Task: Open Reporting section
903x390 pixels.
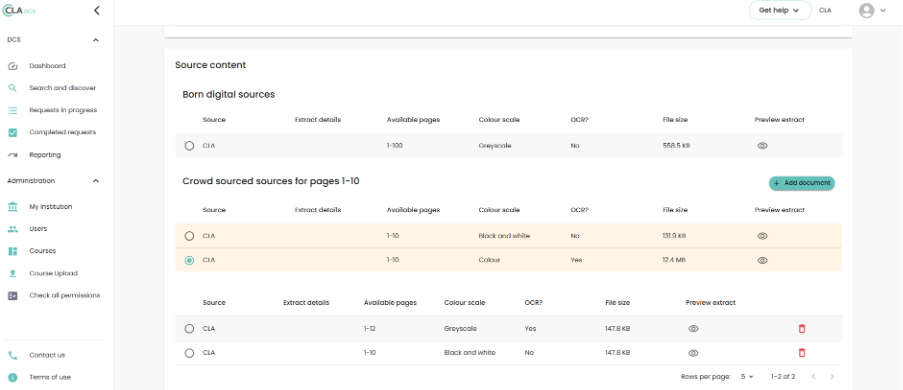Action: point(45,155)
